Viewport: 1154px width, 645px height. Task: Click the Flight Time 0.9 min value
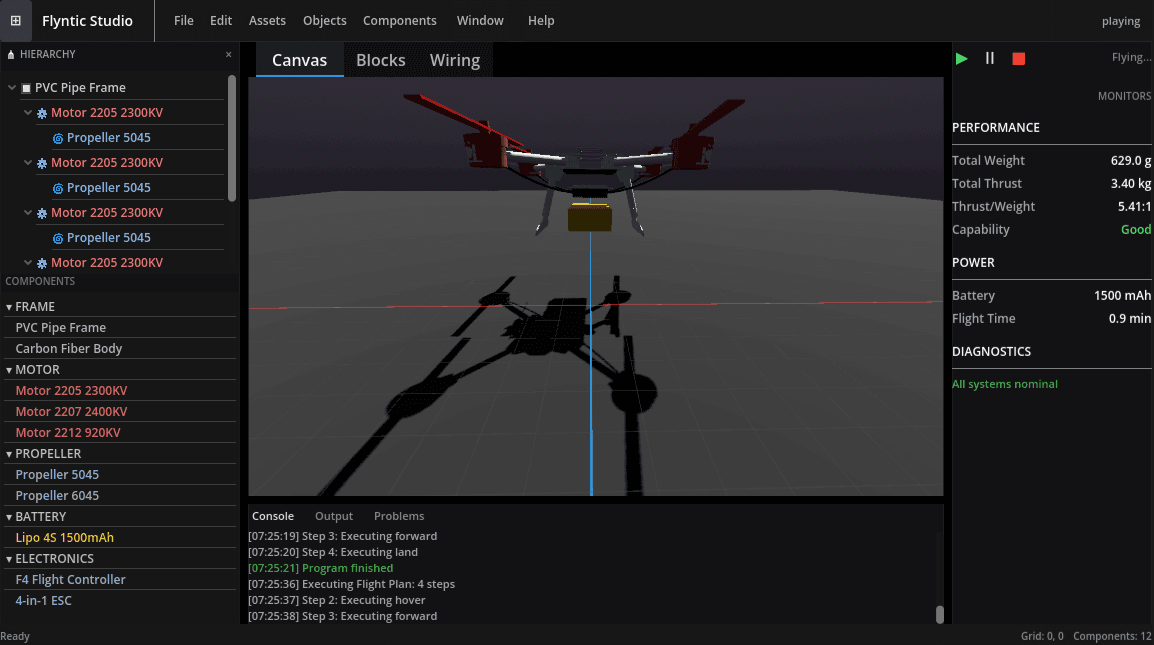coord(1130,319)
